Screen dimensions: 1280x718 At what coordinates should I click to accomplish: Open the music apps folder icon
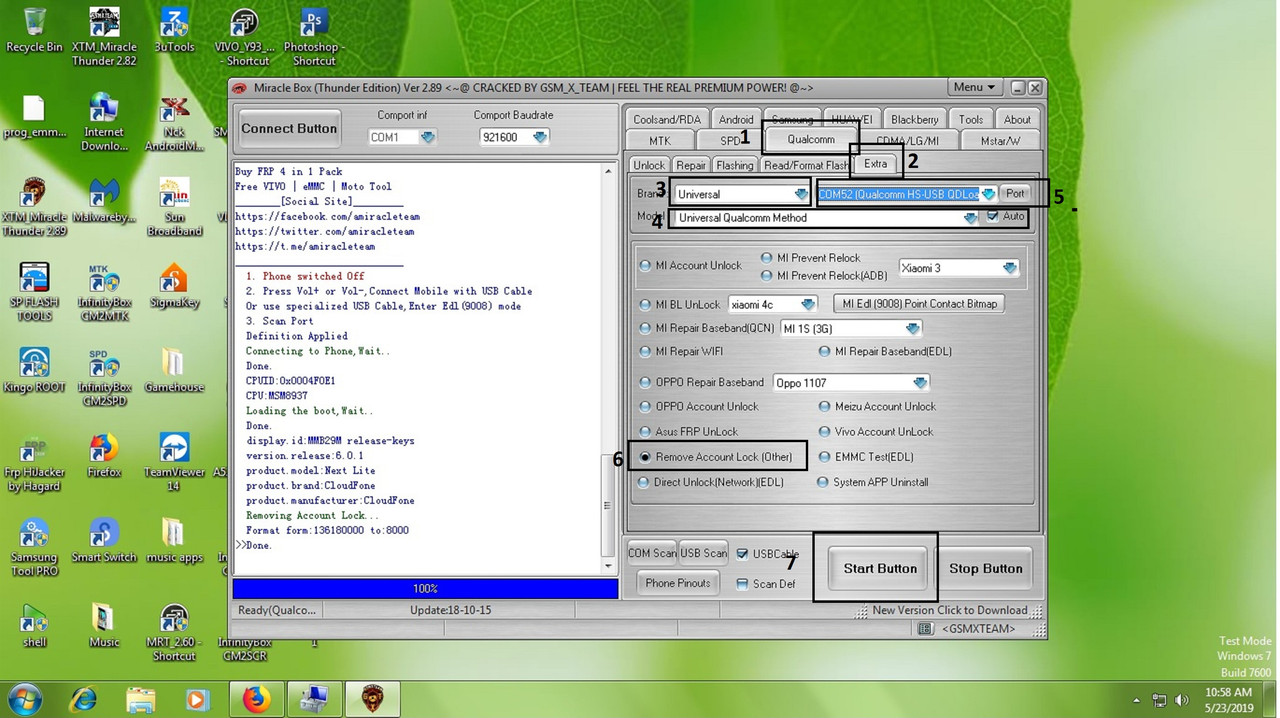pos(174,541)
